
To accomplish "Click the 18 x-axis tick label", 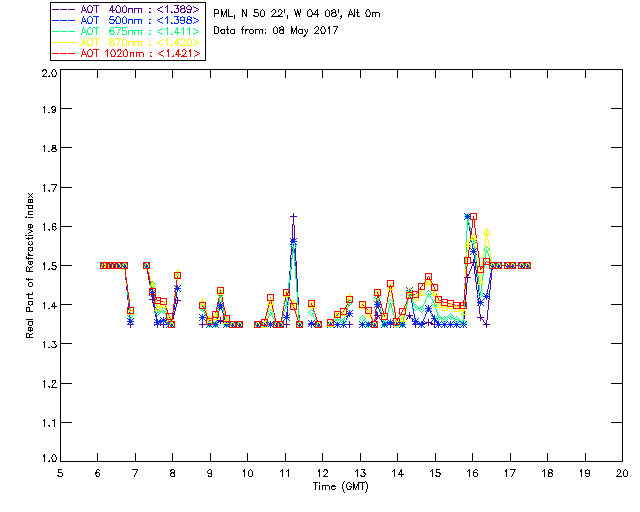I will tap(547, 473).
